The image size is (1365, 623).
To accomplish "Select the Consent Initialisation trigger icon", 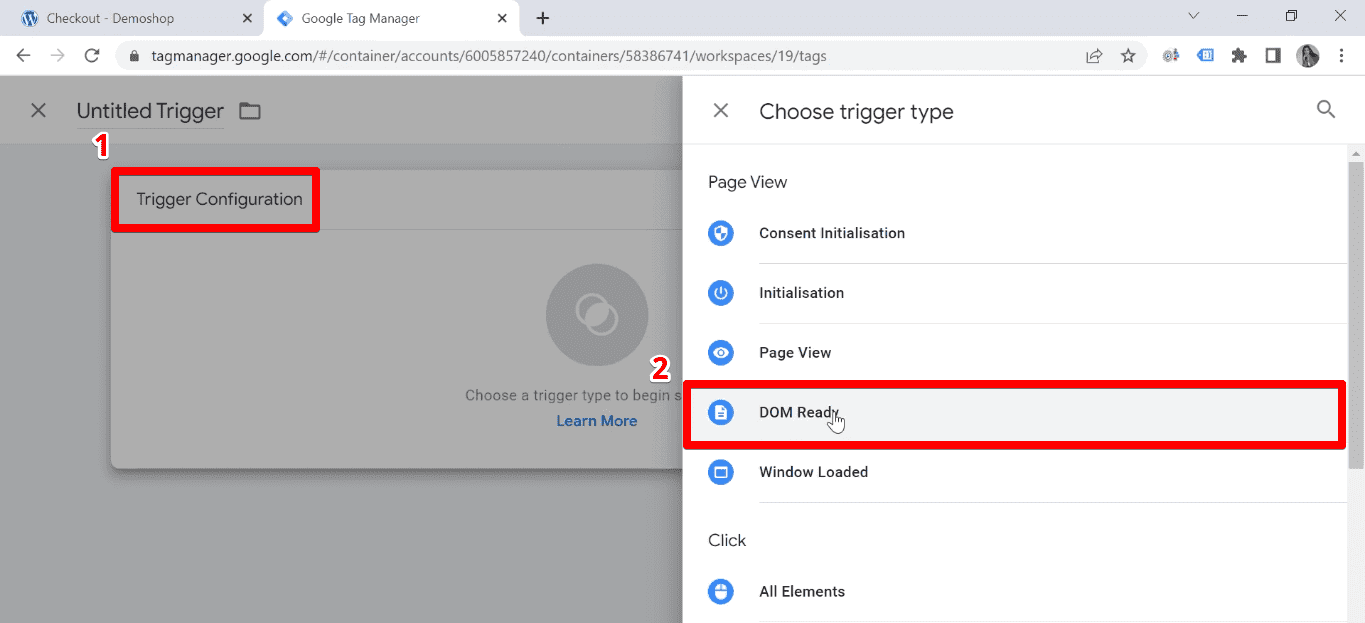I will 721,233.
